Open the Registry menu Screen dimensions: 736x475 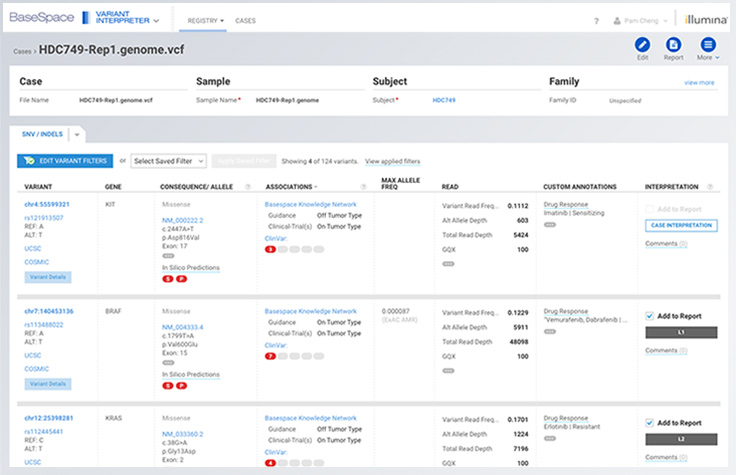click(x=206, y=20)
